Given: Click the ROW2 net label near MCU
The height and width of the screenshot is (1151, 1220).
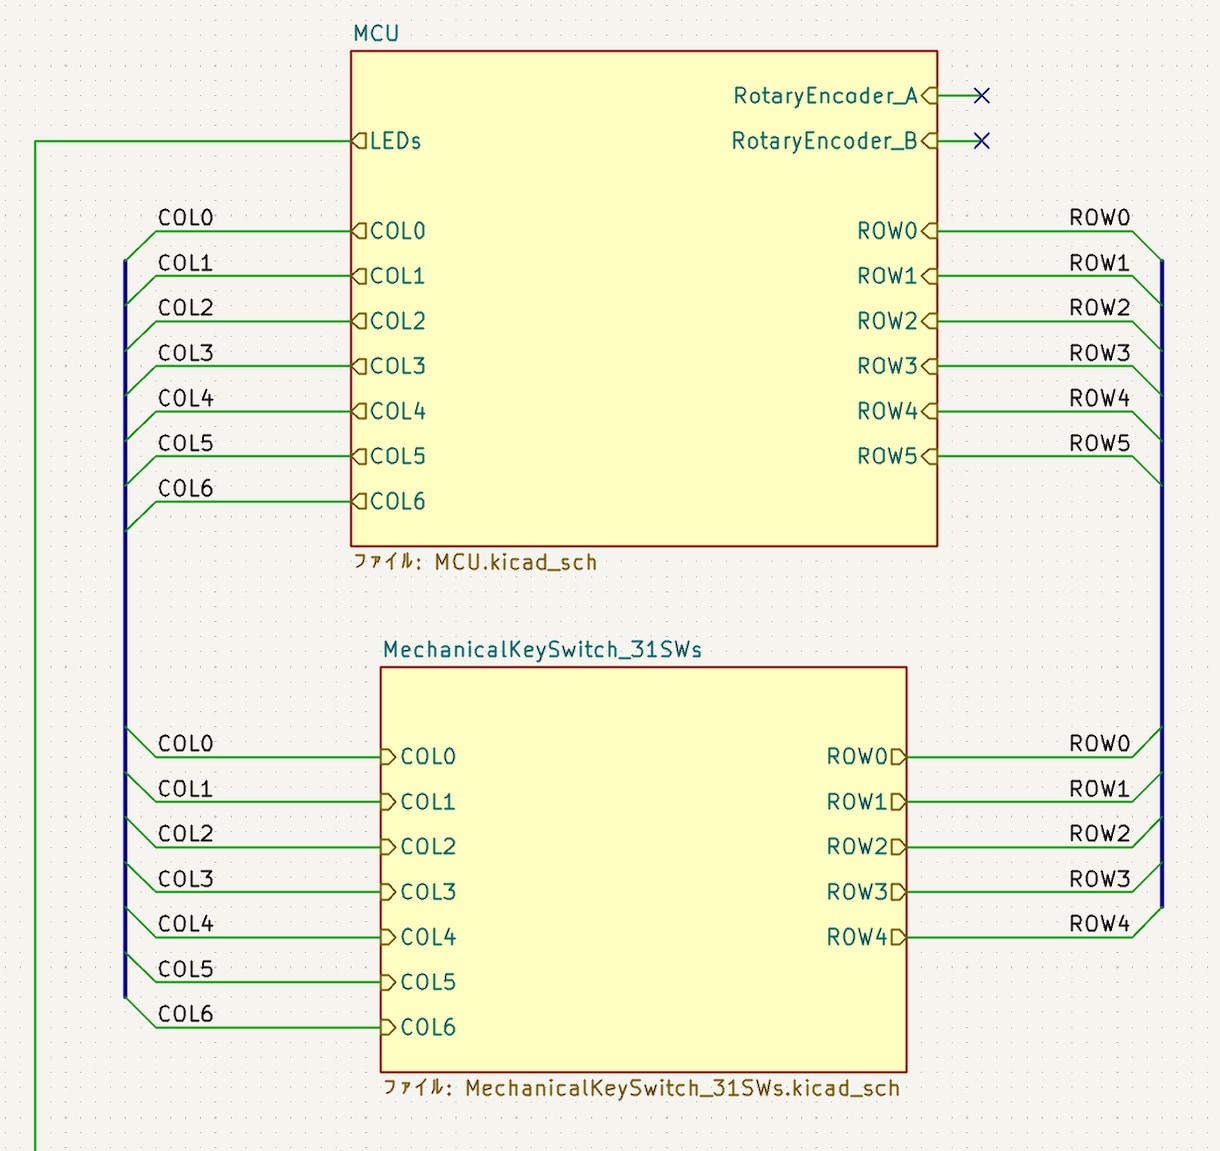Looking at the screenshot, I should (x=1100, y=308).
